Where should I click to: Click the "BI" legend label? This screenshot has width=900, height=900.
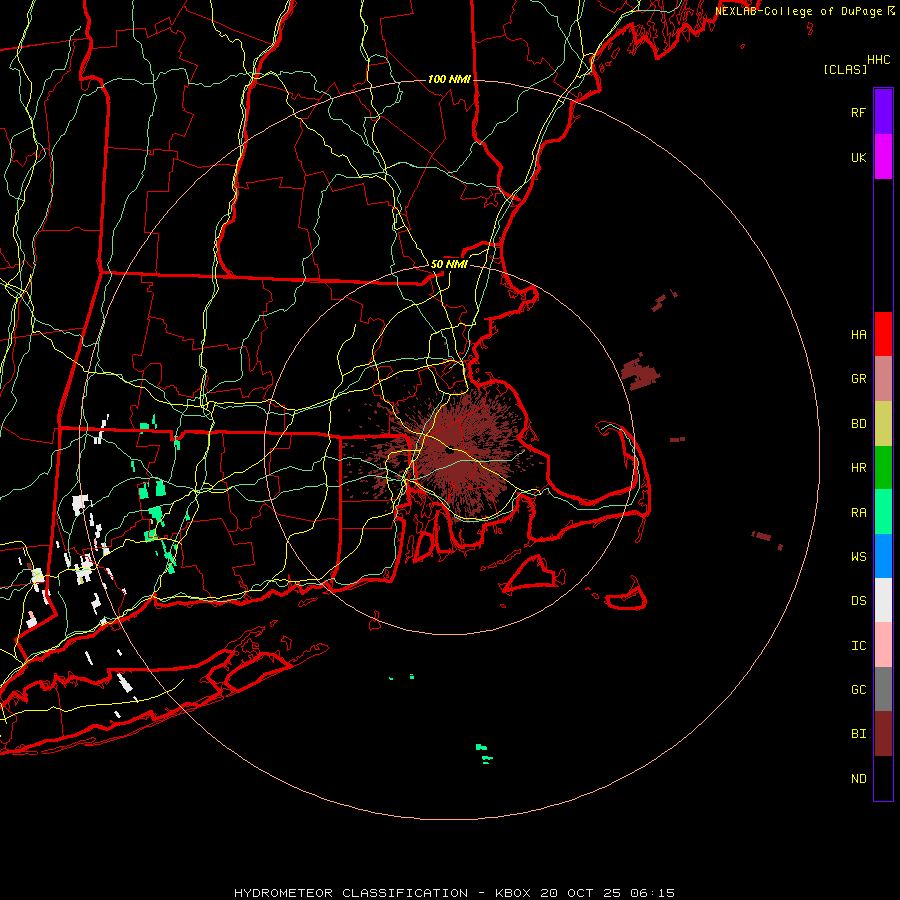(858, 734)
